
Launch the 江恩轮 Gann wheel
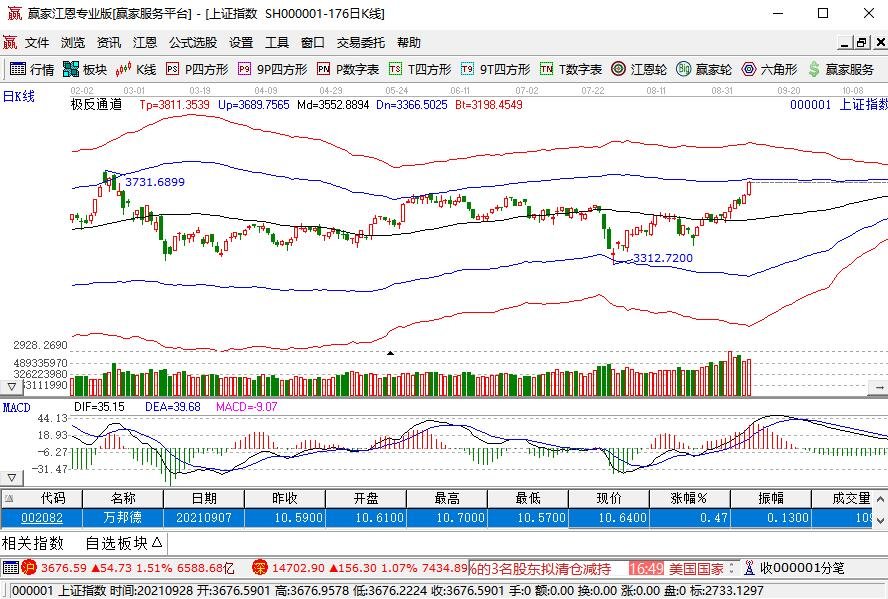tap(639, 70)
